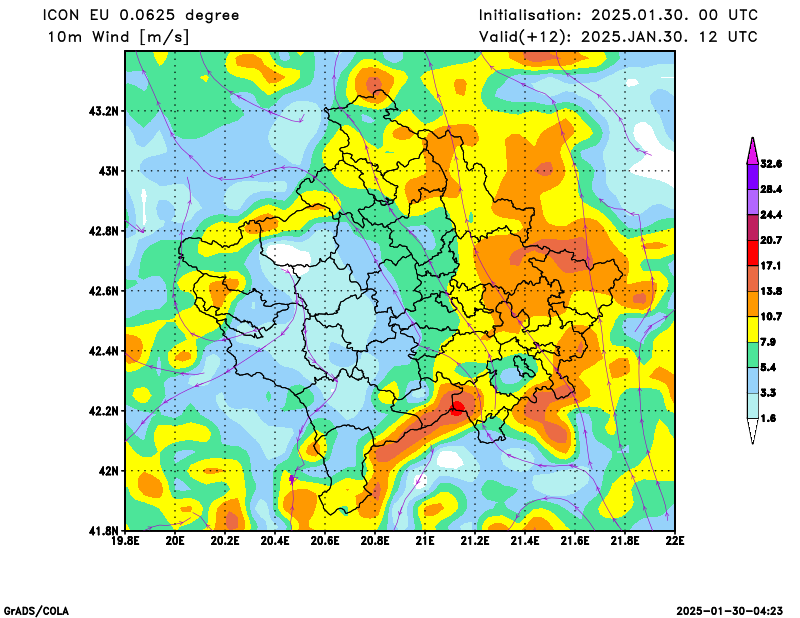Screen dimensions: 800x618
Task: Click the 20E longitude label
Action: pyautogui.click(x=176, y=540)
